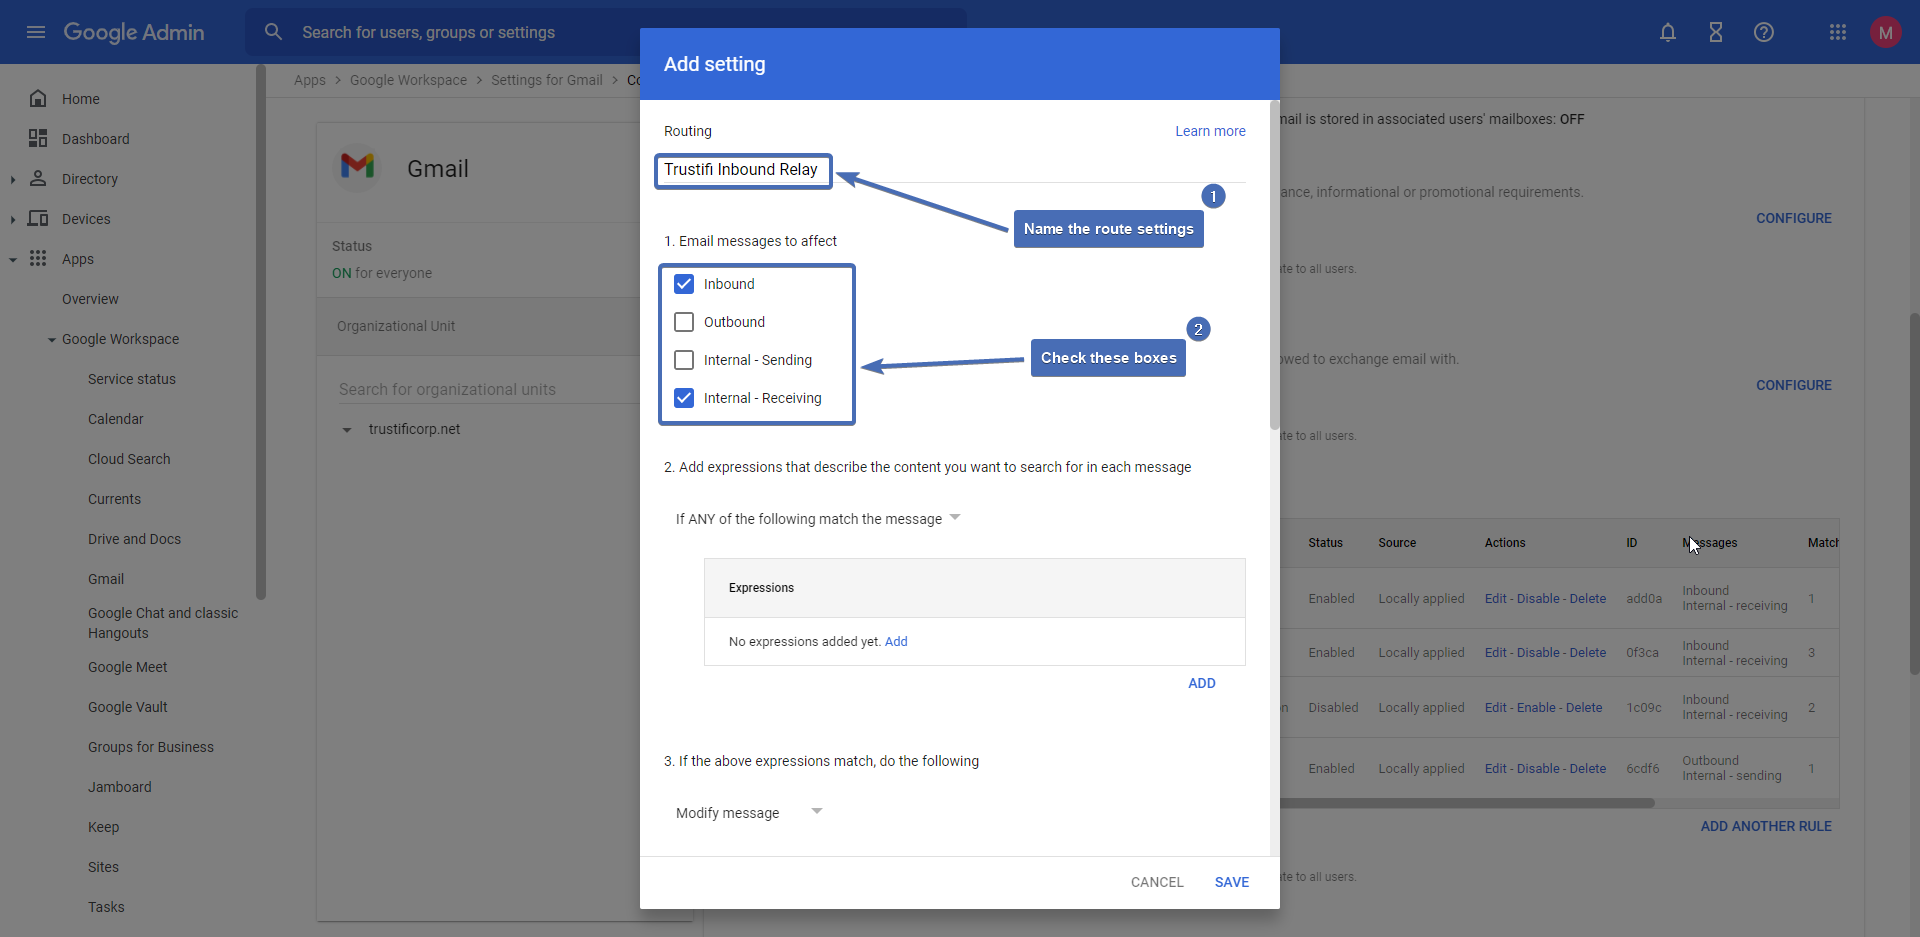Open Groups for Business in sidebar
This screenshot has height=937, width=1920.
click(151, 747)
